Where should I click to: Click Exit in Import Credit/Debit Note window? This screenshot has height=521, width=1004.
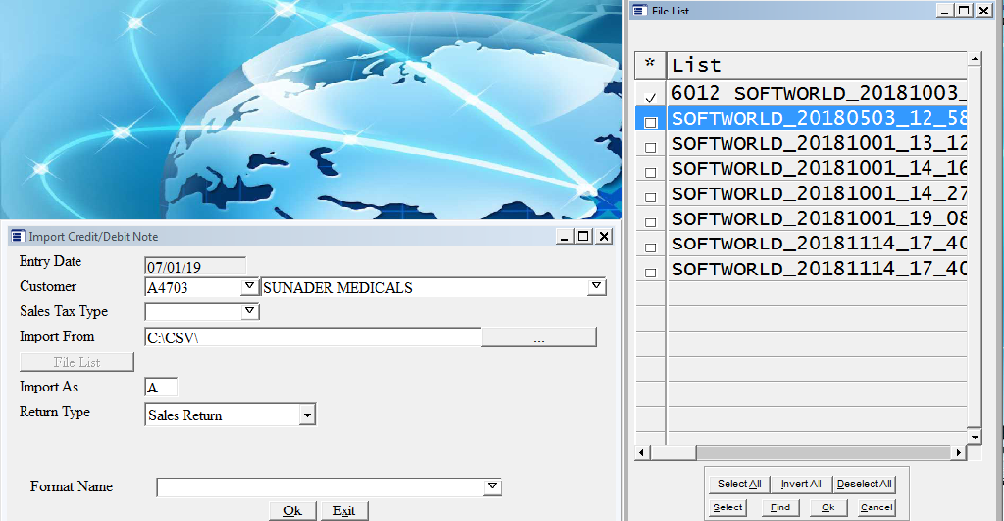(344, 511)
